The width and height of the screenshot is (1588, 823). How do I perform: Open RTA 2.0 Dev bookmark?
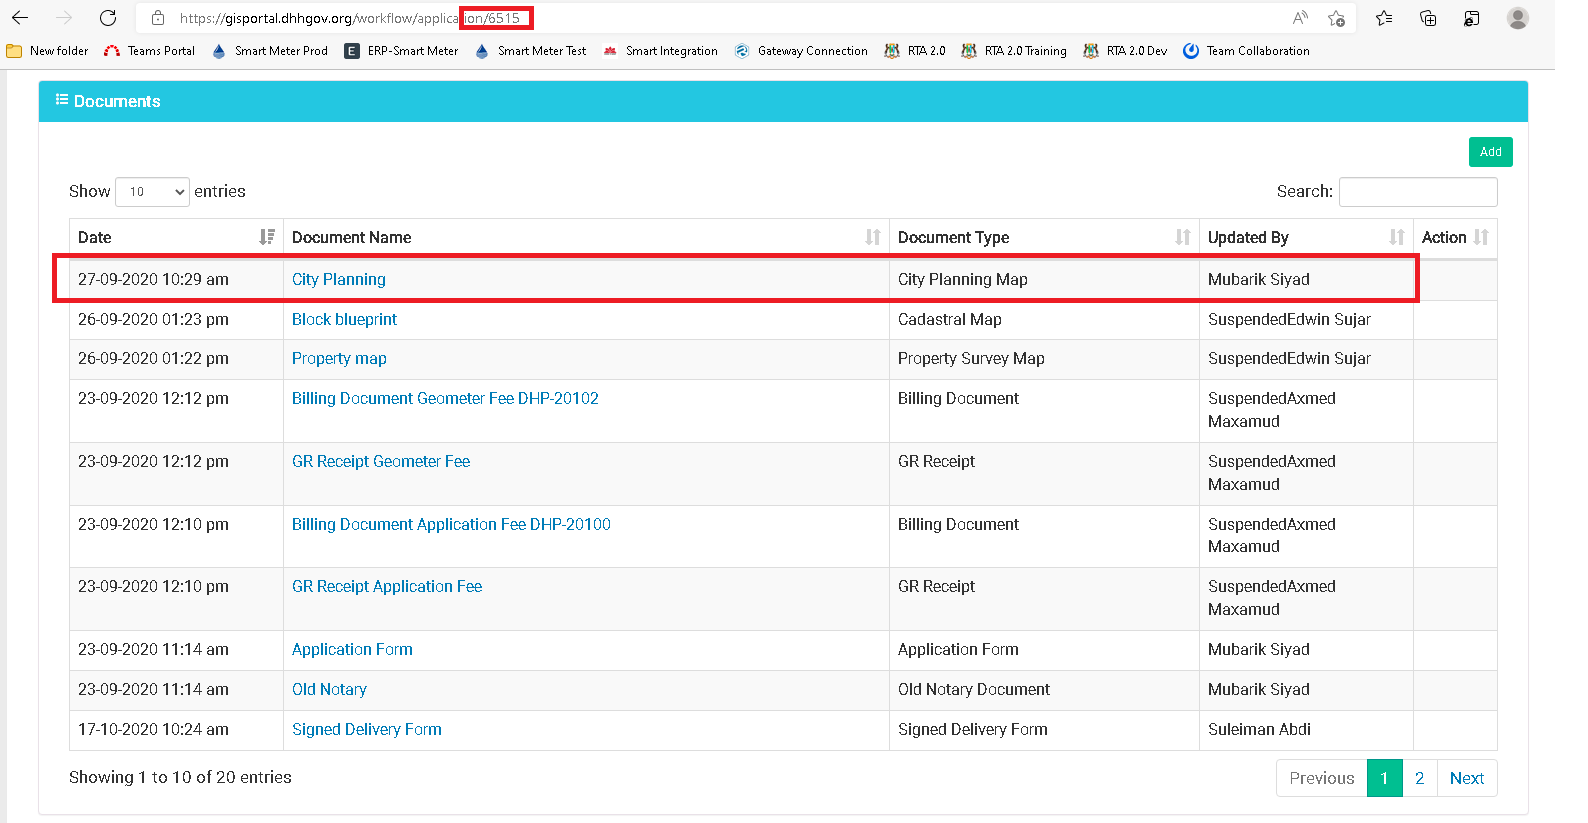(1125, 51)
